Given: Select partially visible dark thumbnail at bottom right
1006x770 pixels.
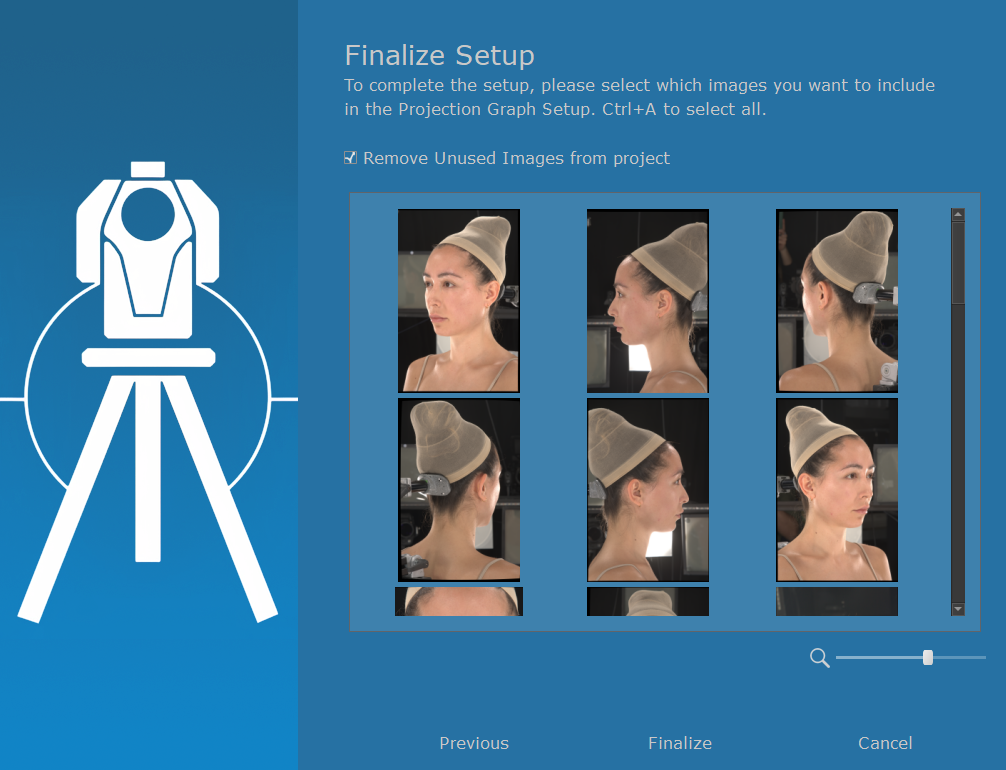Looking at the screenshot, I should tap(837, 601).
